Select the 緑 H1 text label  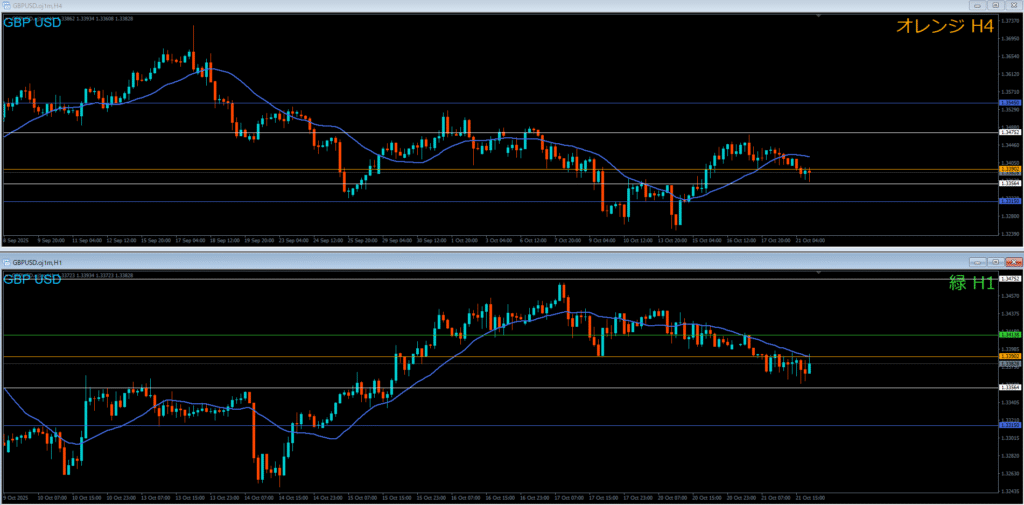pyautogui.click(x=971, y=284)
